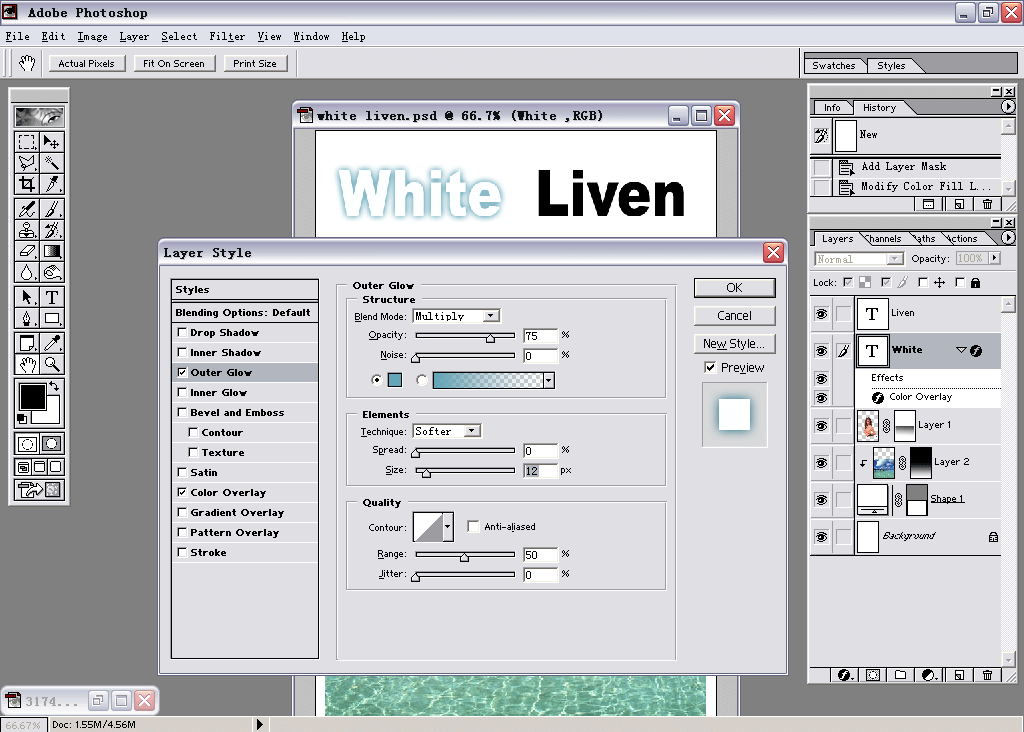
Task: Select the Move tool
Action: [52, 142]
